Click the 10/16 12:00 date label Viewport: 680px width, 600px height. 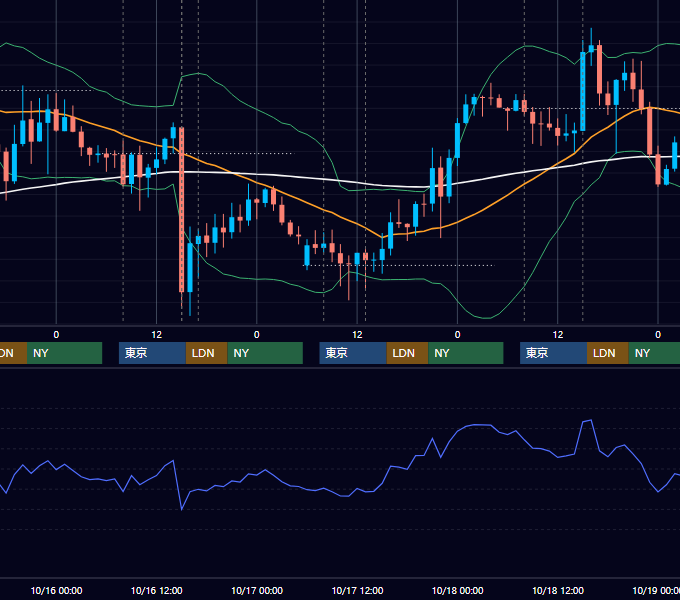(157, 590)
